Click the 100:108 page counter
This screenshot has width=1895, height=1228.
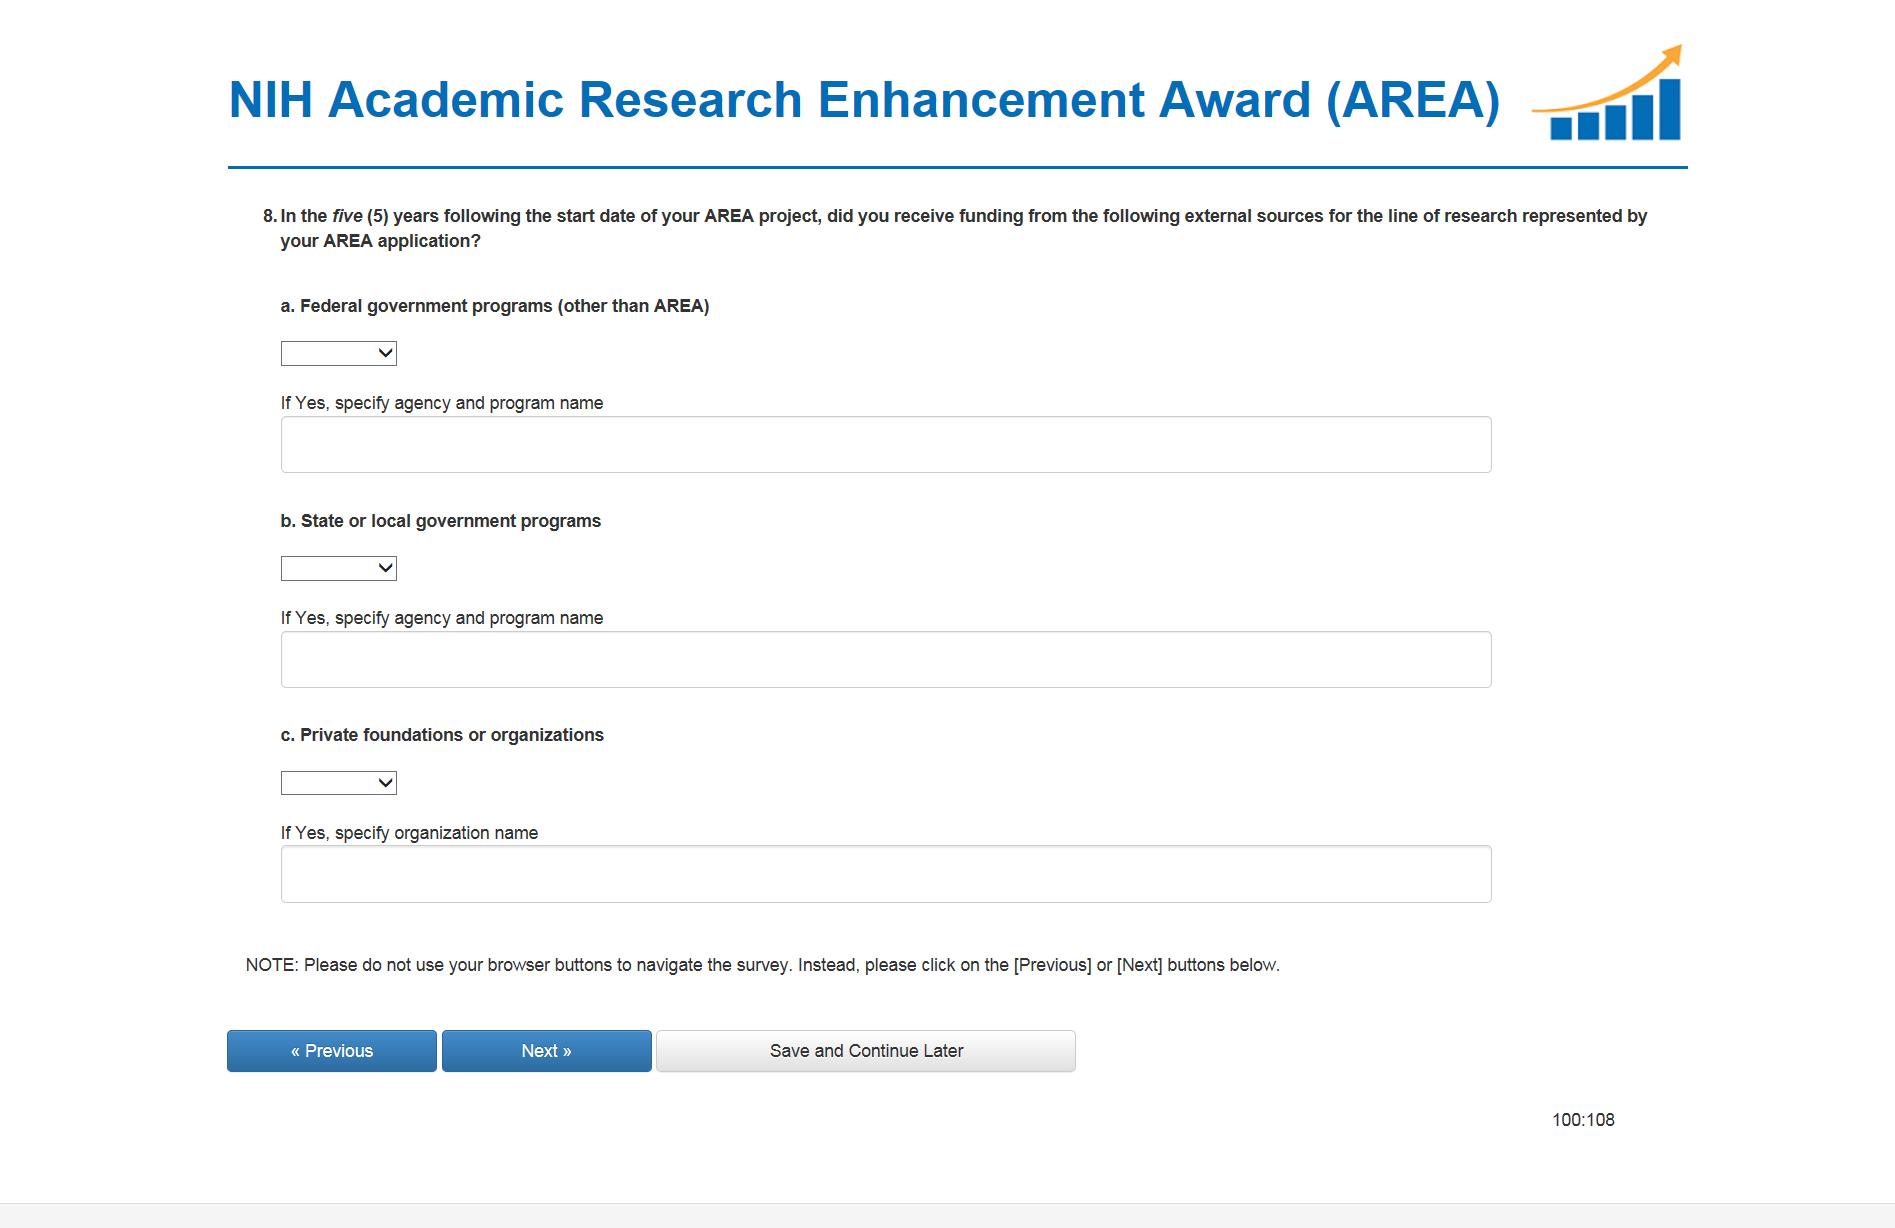(x=1583, y=1120)
